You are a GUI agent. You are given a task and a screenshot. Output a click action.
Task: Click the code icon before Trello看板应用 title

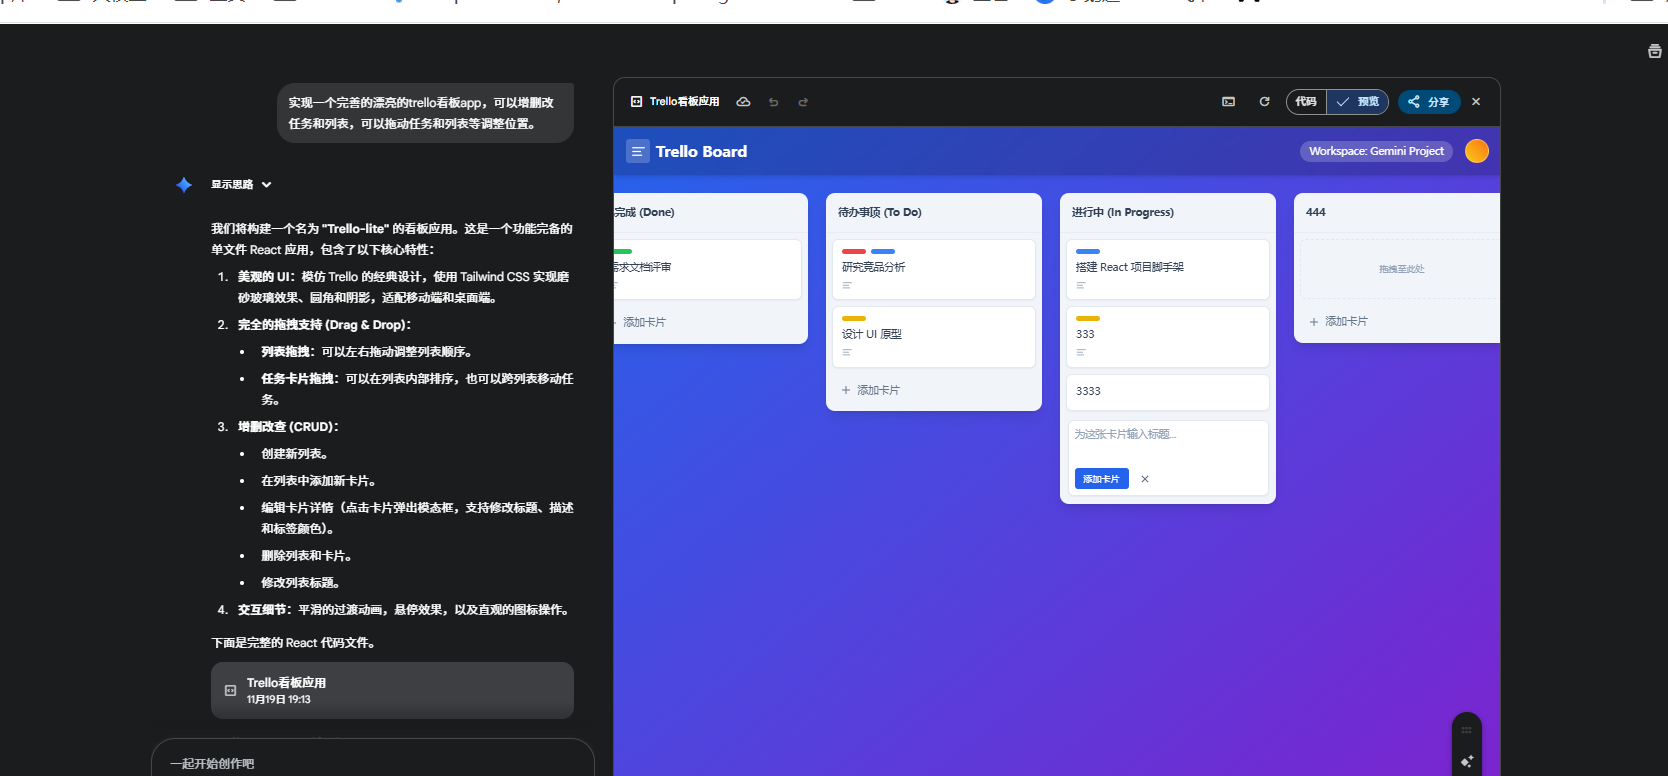click(636, 102)
